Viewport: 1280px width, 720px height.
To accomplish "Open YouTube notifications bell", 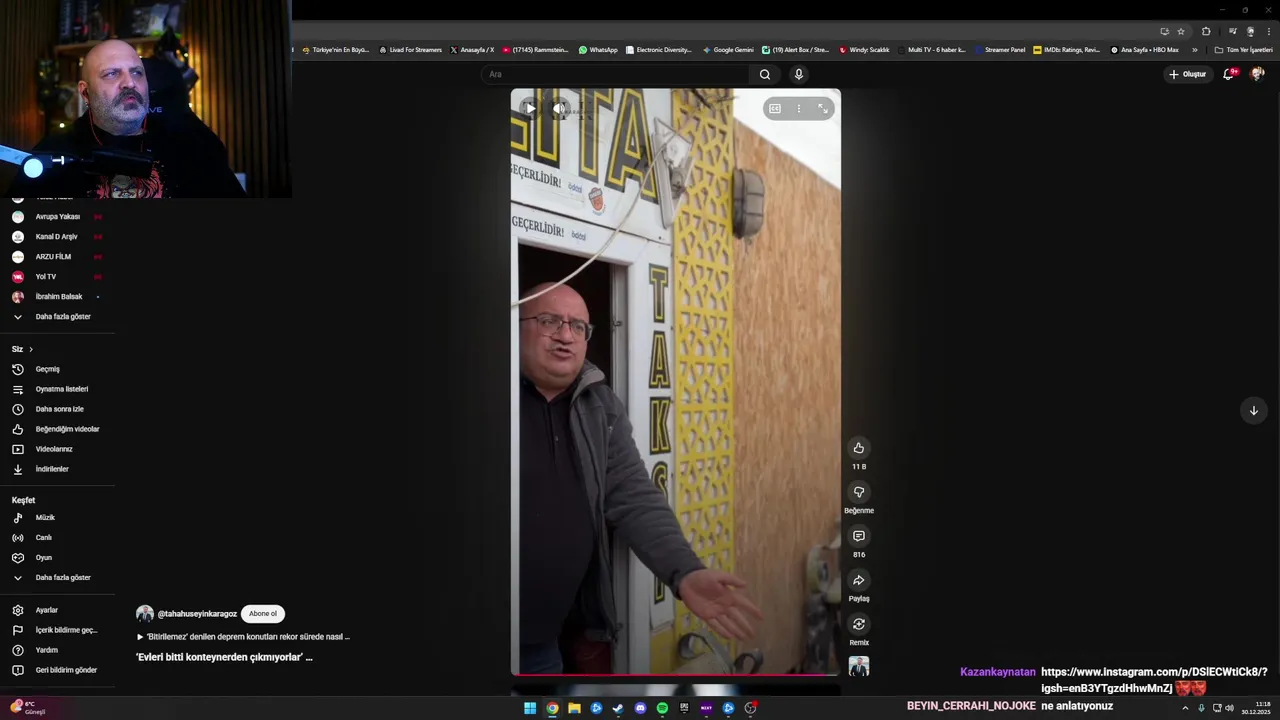I will click(1229, 74).
